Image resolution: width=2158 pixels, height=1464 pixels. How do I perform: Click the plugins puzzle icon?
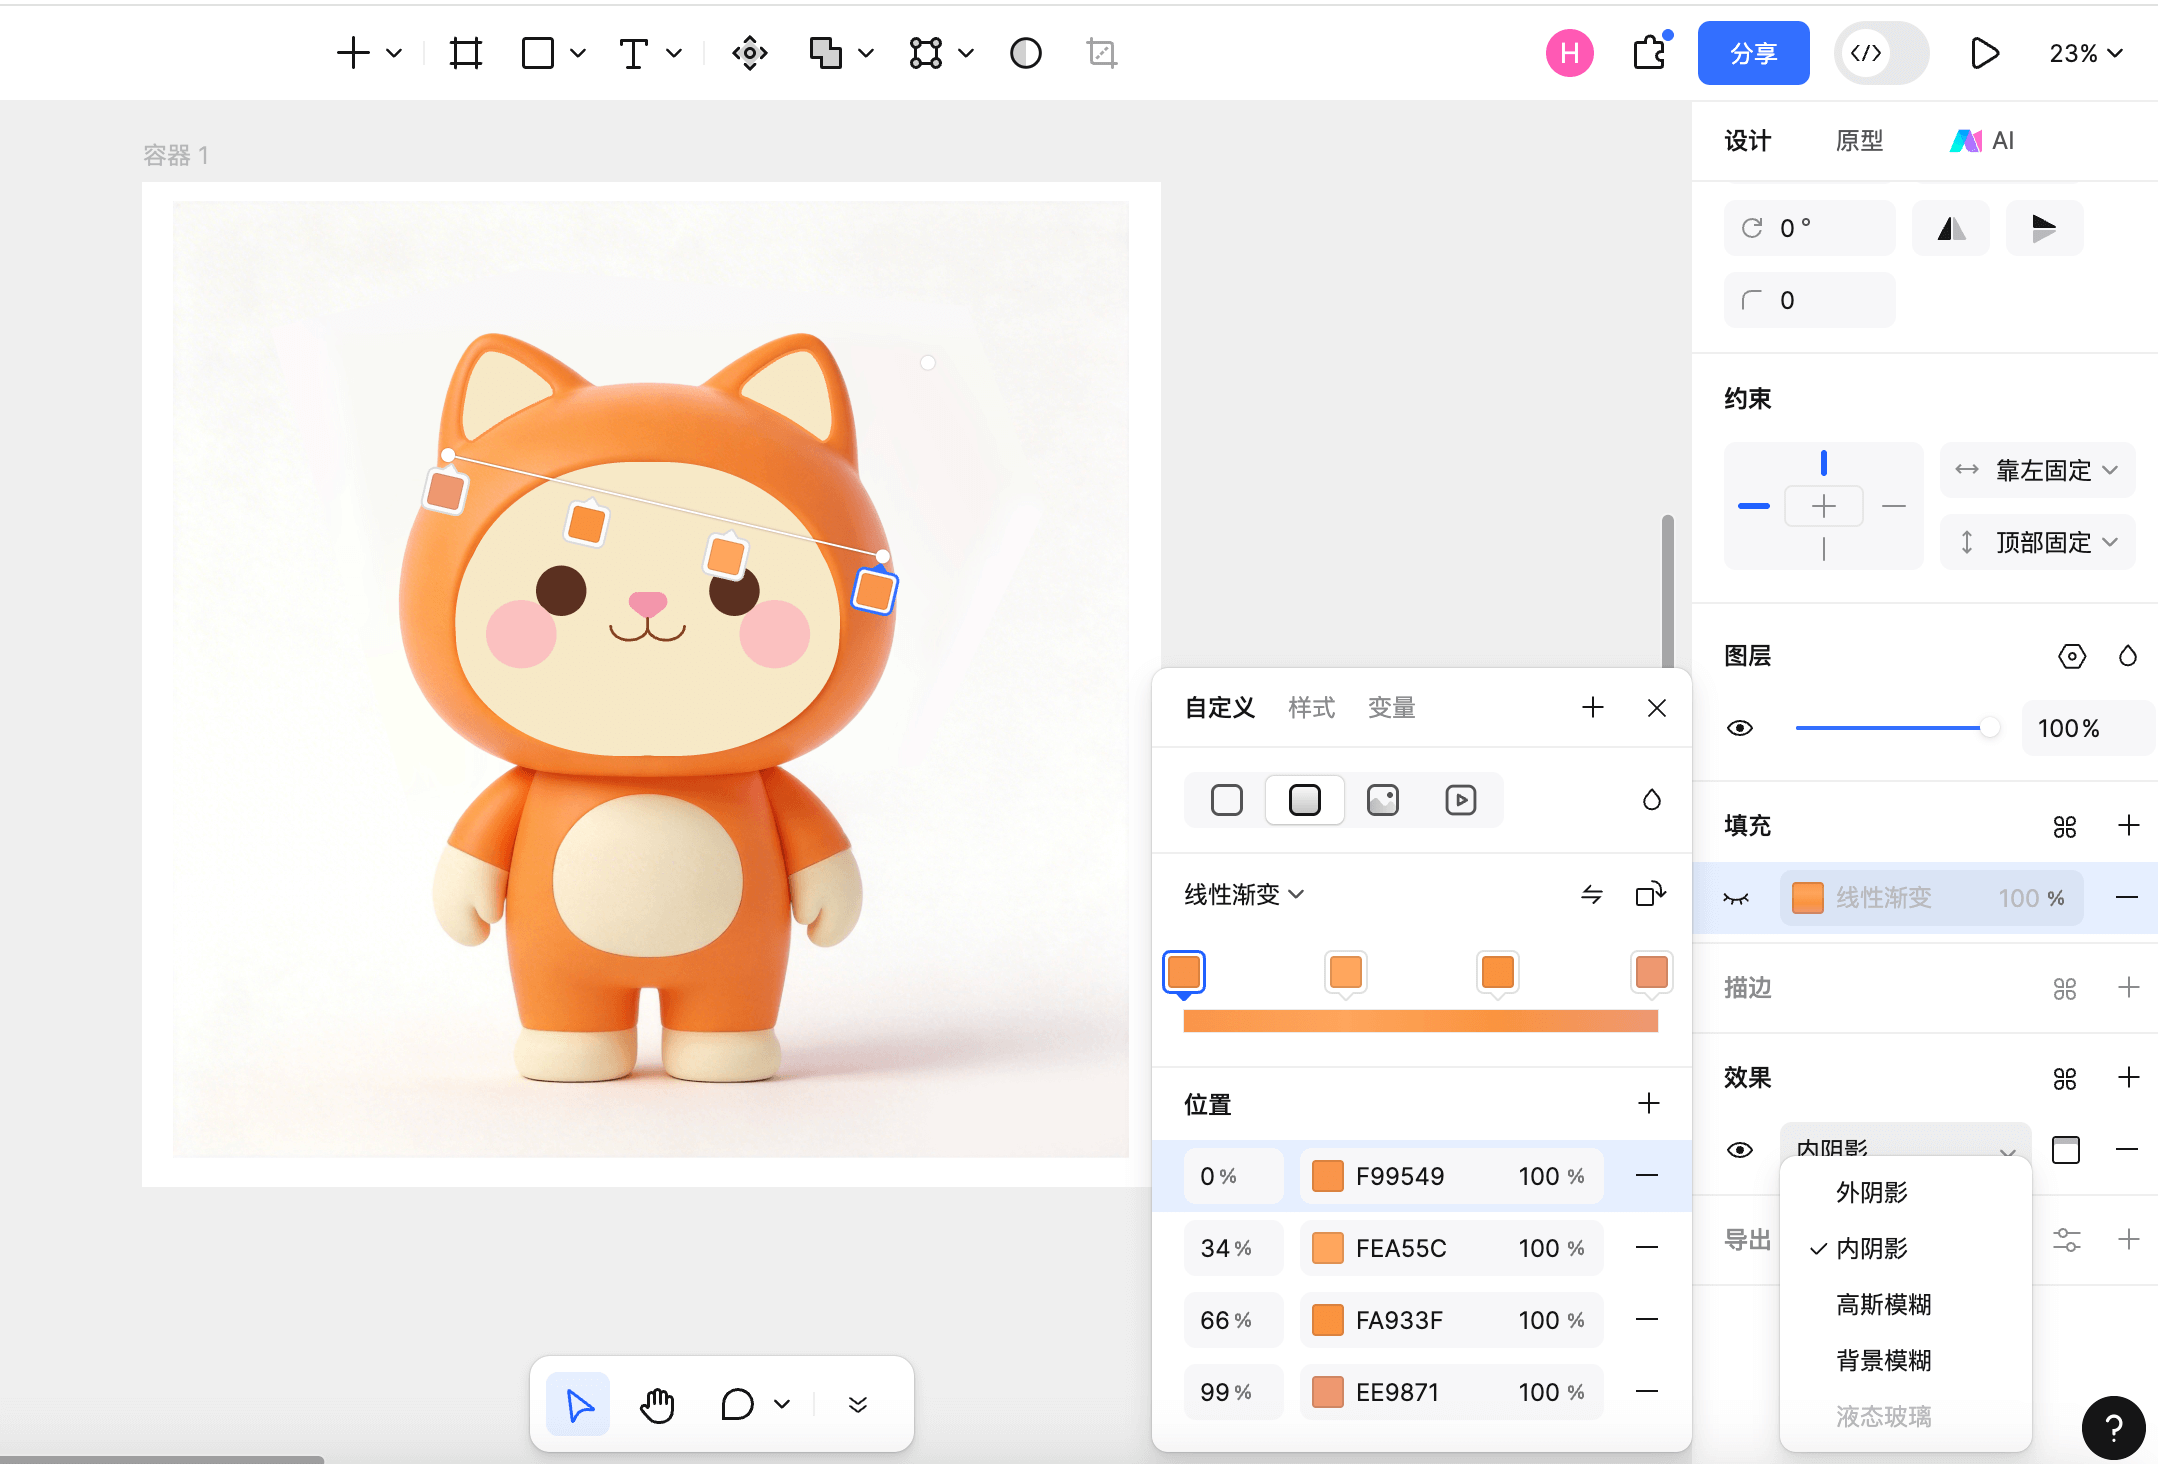click(1650, 53)
